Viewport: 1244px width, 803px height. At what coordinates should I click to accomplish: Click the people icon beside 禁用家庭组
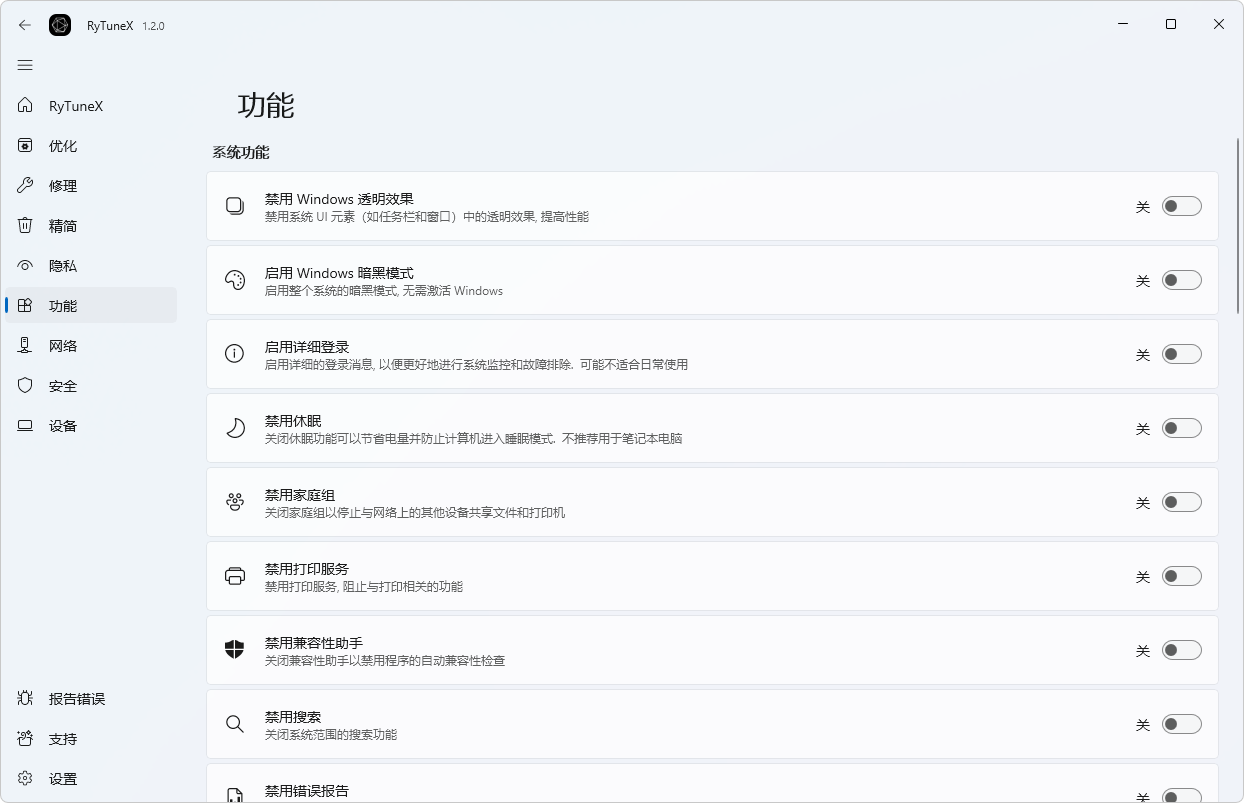tap(234, 502)
